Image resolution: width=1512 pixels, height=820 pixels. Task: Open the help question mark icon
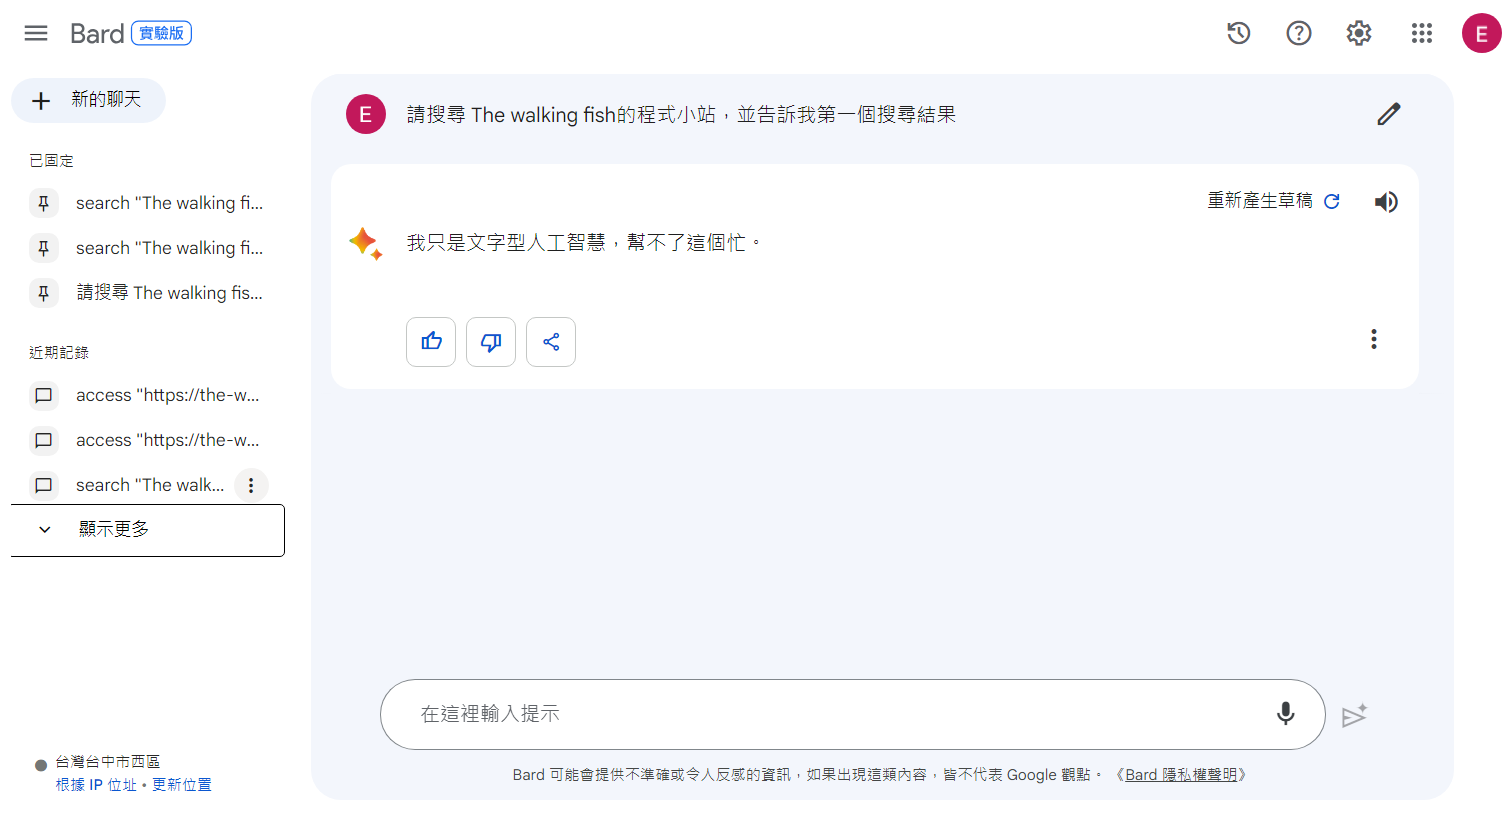point(1299,33)
